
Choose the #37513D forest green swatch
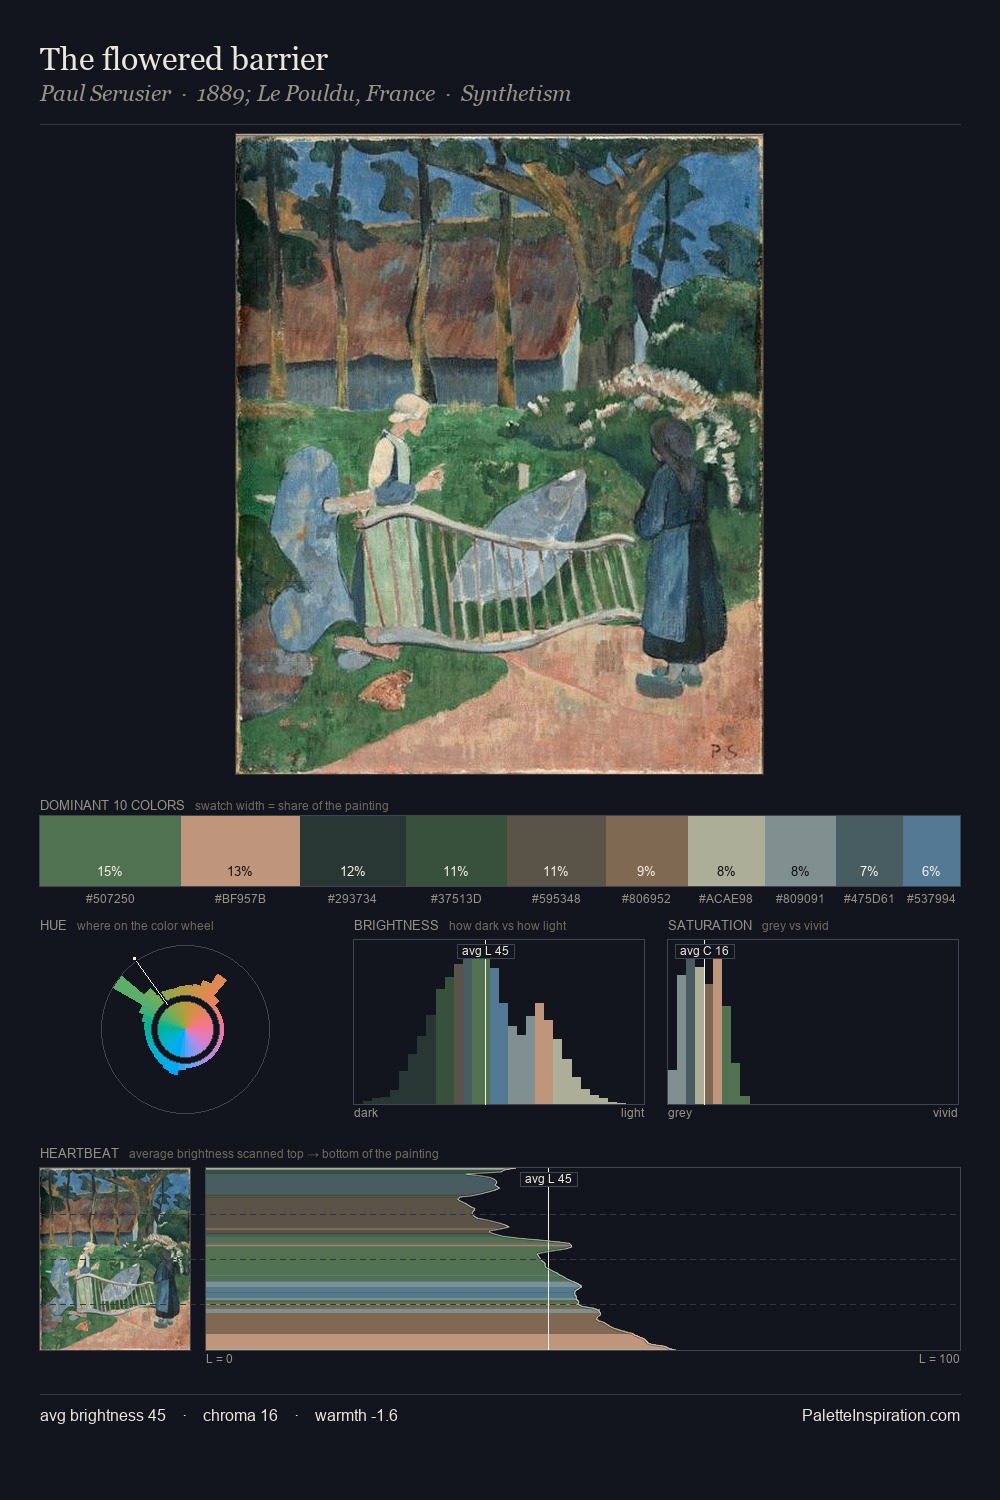point(456,851)
